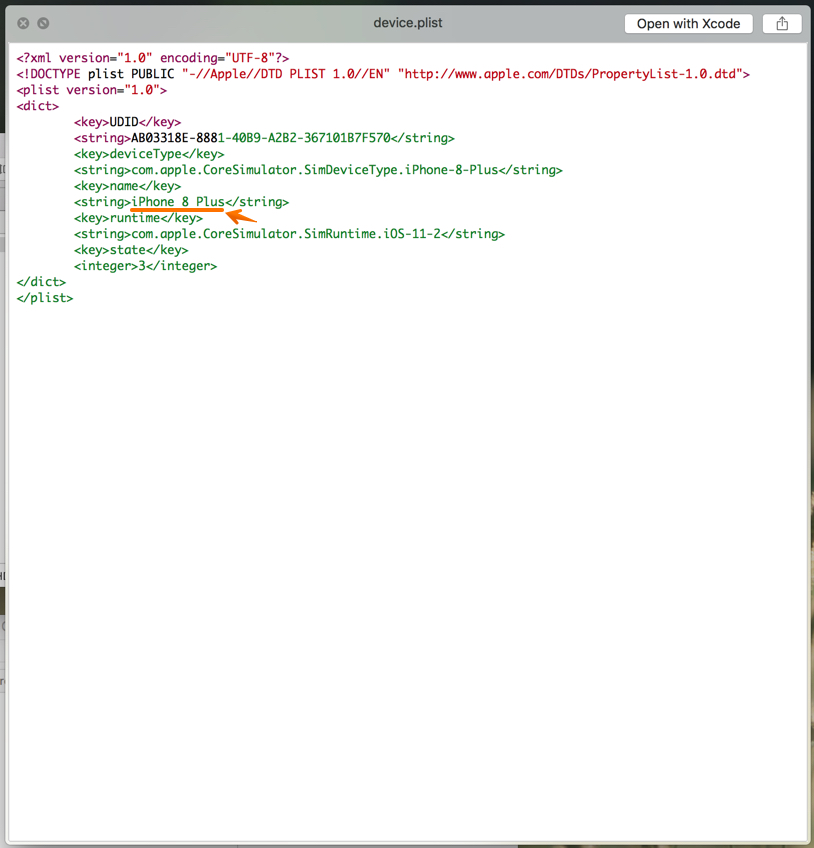Select the state key line

(131, 250)
